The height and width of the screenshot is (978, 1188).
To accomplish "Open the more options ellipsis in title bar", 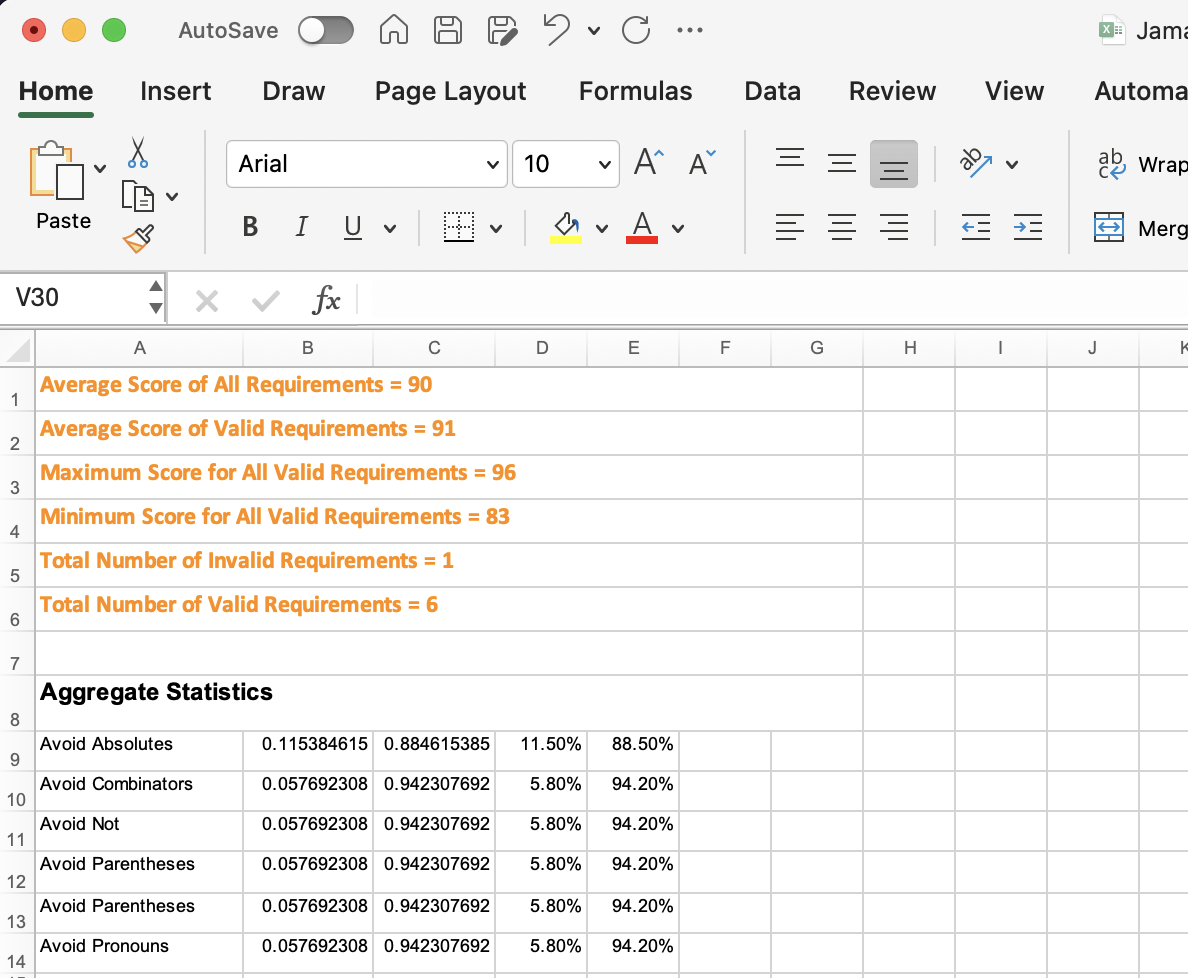I will coord(689,30).
